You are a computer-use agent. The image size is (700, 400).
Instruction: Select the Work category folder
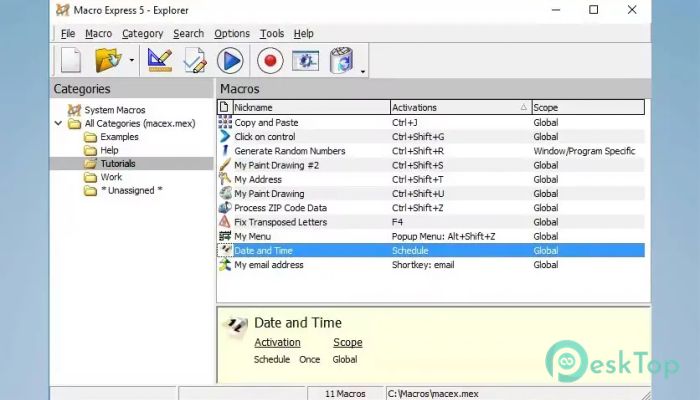point(111,177)
